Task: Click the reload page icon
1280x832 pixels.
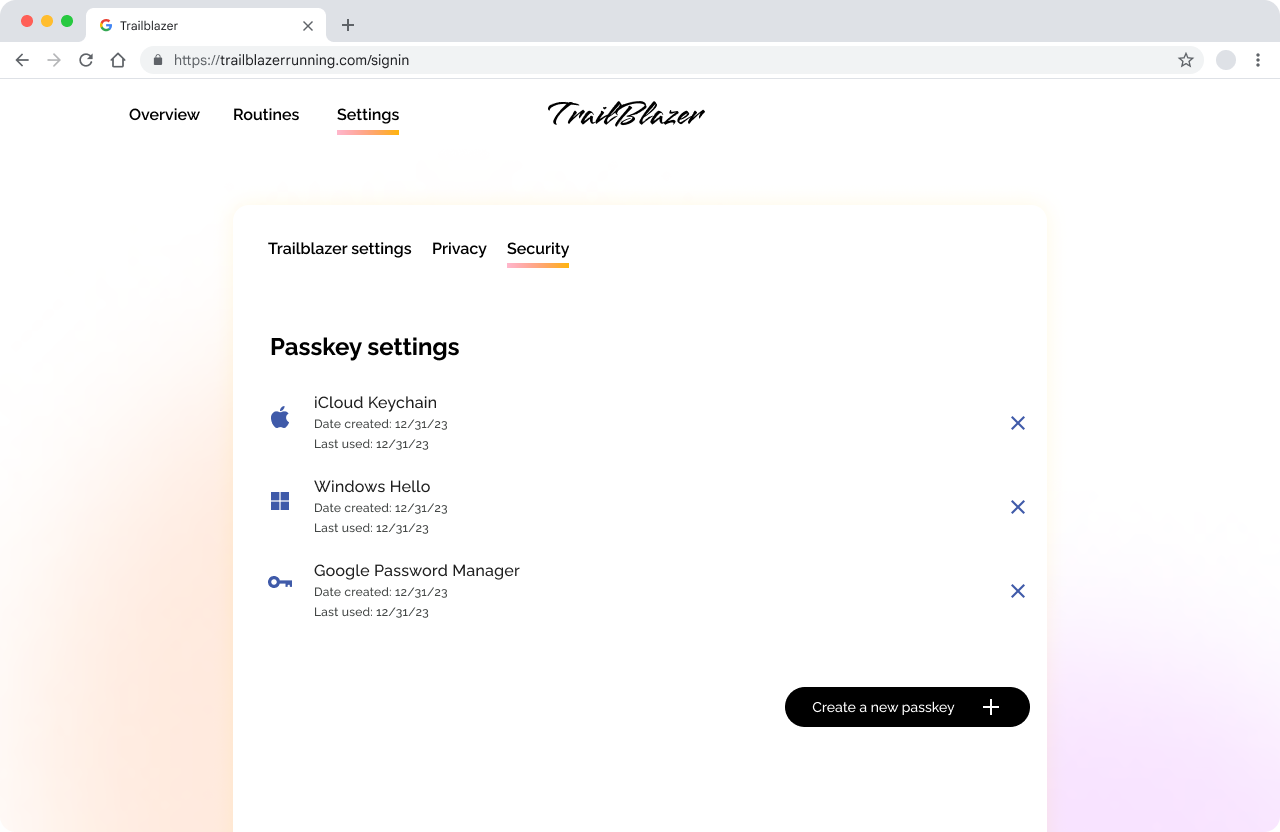Action: coord(86,60)
